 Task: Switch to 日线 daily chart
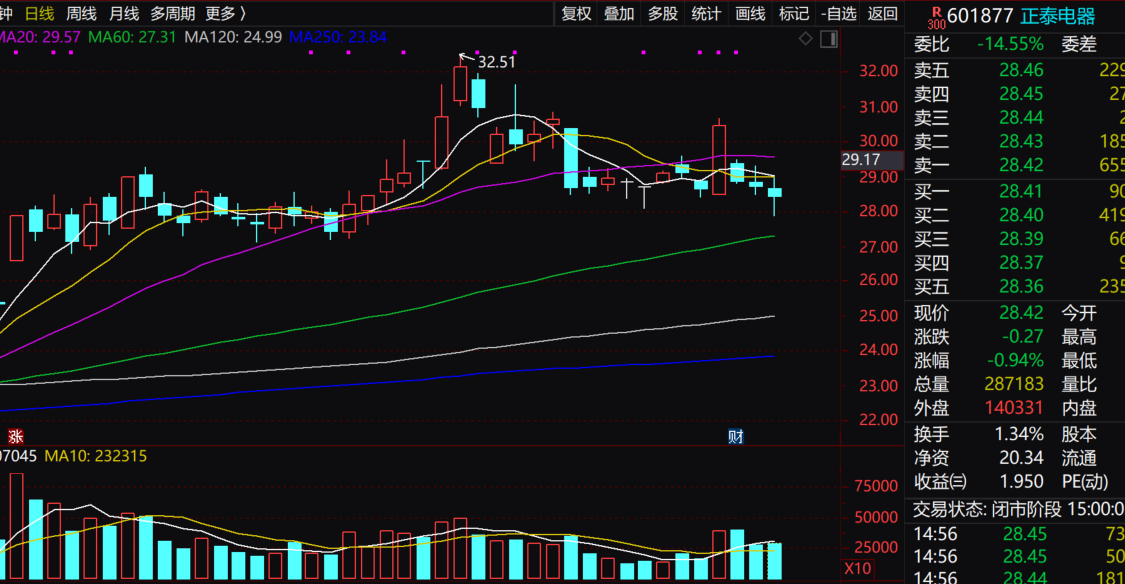point(40,13)
